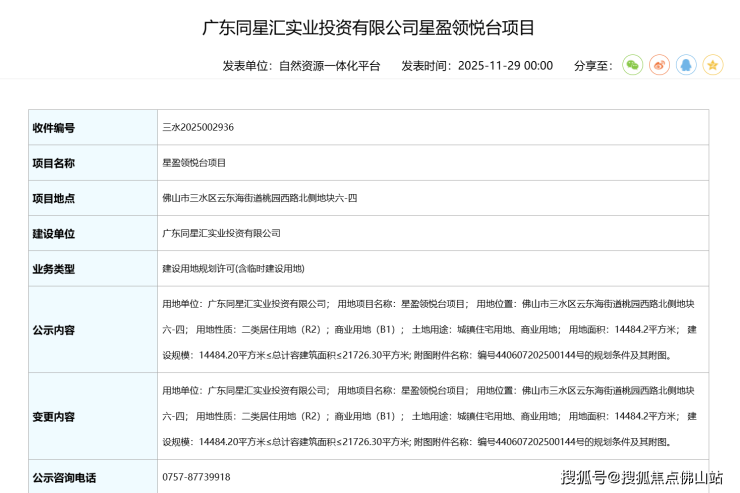The width and height of the screenshot is (740, 493).
Task: Share the page via WeChat icon
Action: 632,65
